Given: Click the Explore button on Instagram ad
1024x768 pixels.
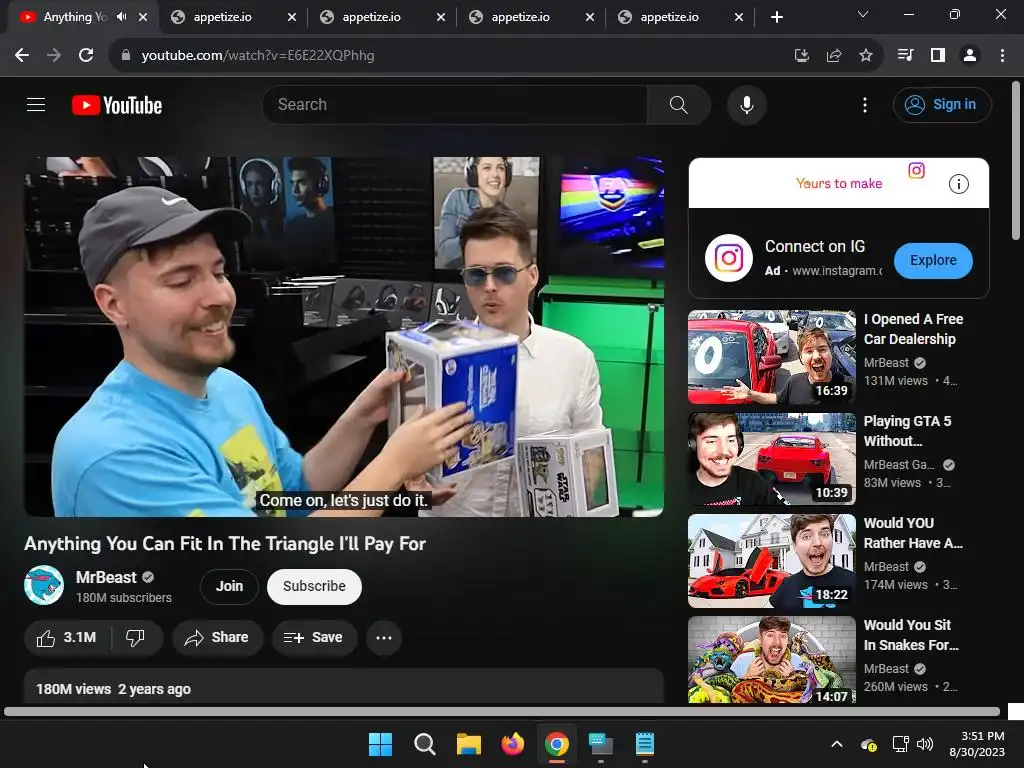Looking at the screenshot, I should click(933, 260).
